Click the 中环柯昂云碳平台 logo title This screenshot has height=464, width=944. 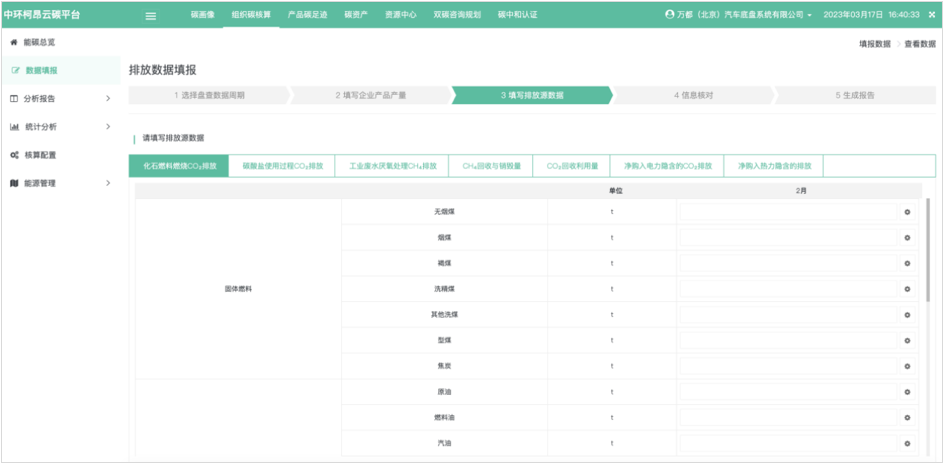(42, 15)
